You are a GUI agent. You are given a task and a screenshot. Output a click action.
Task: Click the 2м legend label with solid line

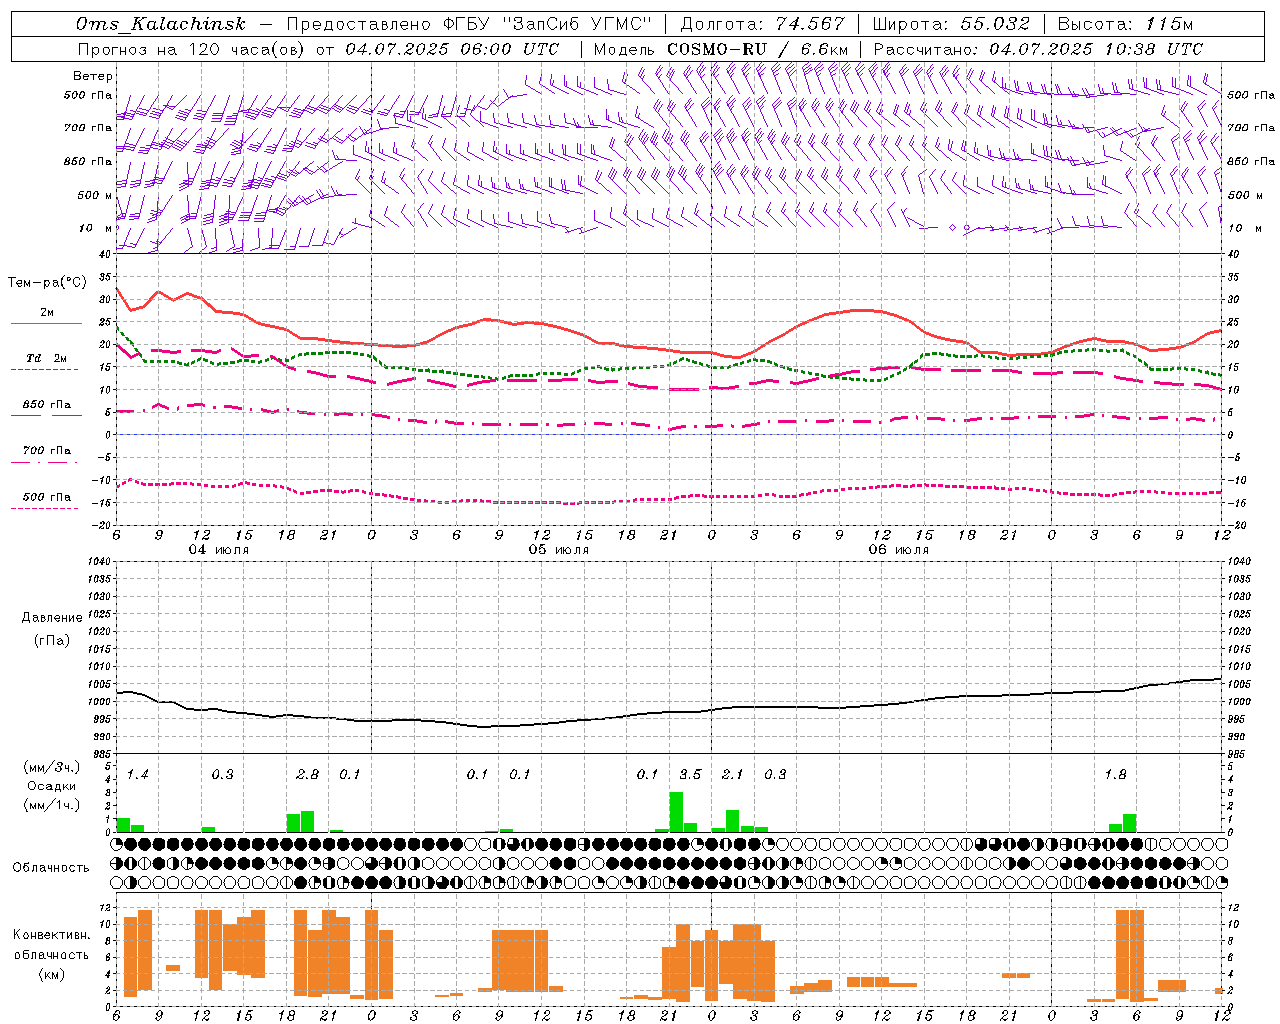click(x=47, y=313)
